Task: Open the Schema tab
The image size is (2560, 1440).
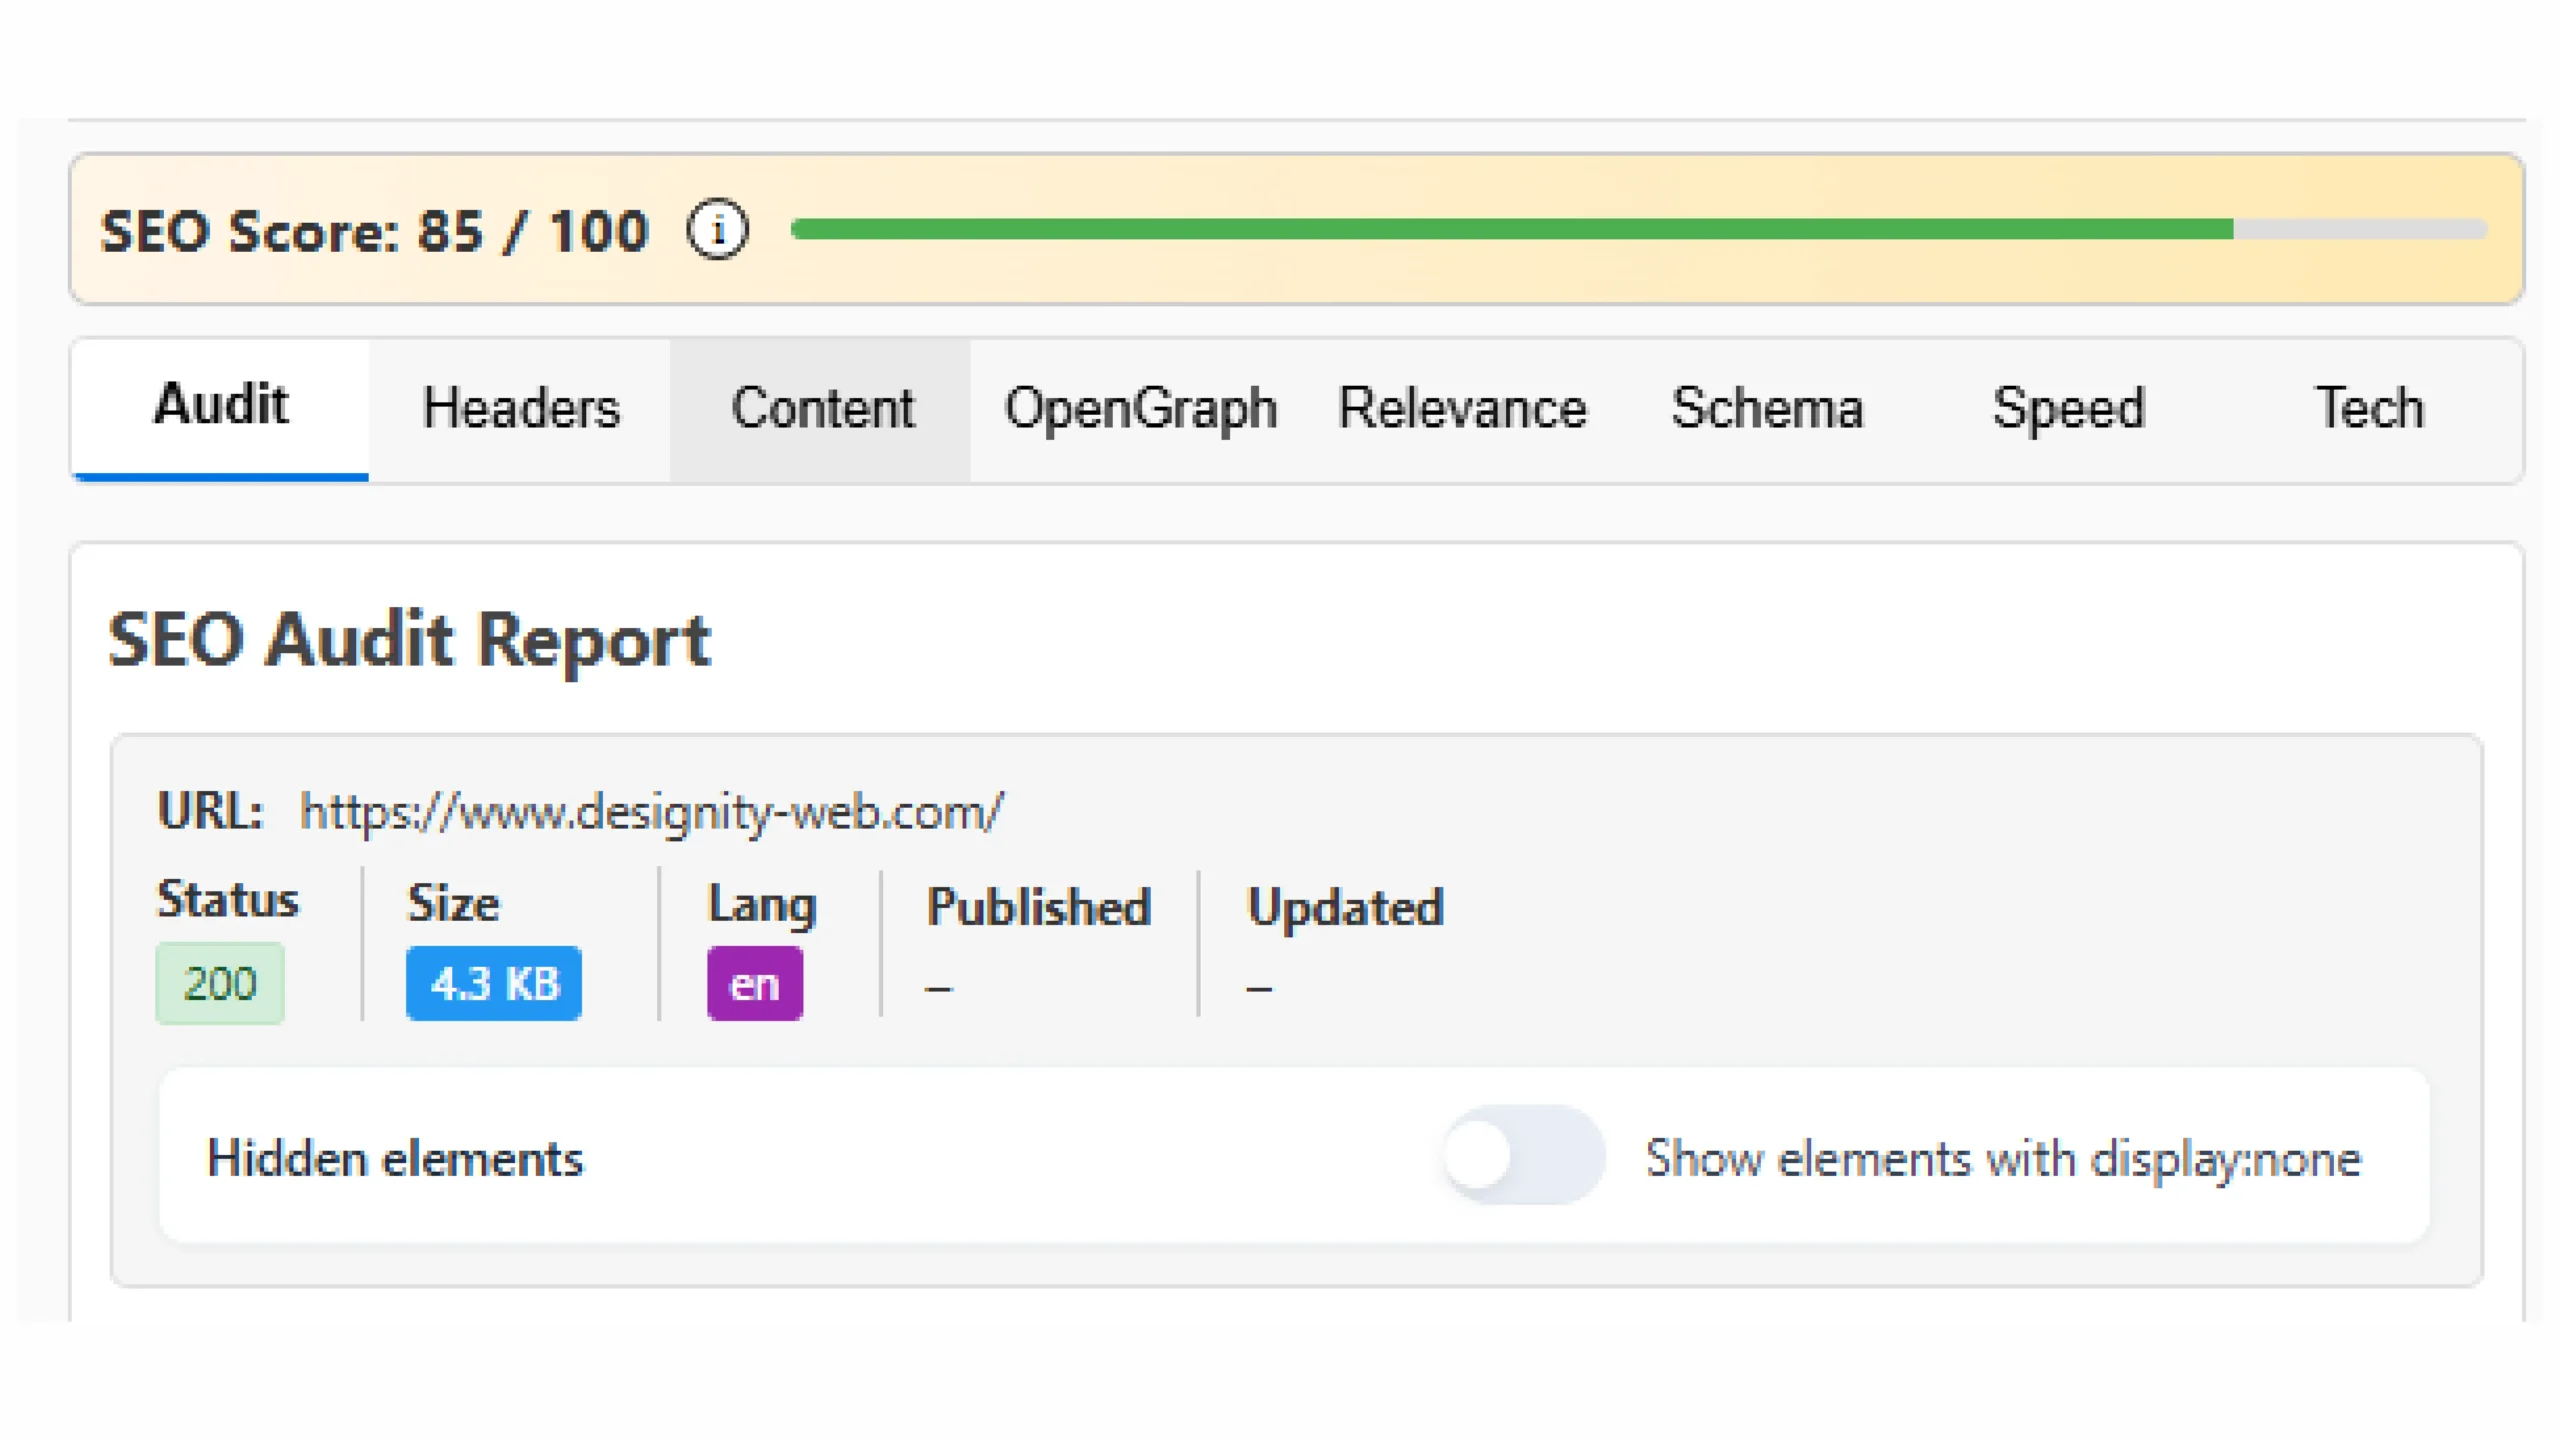Action: [1767, 408]
